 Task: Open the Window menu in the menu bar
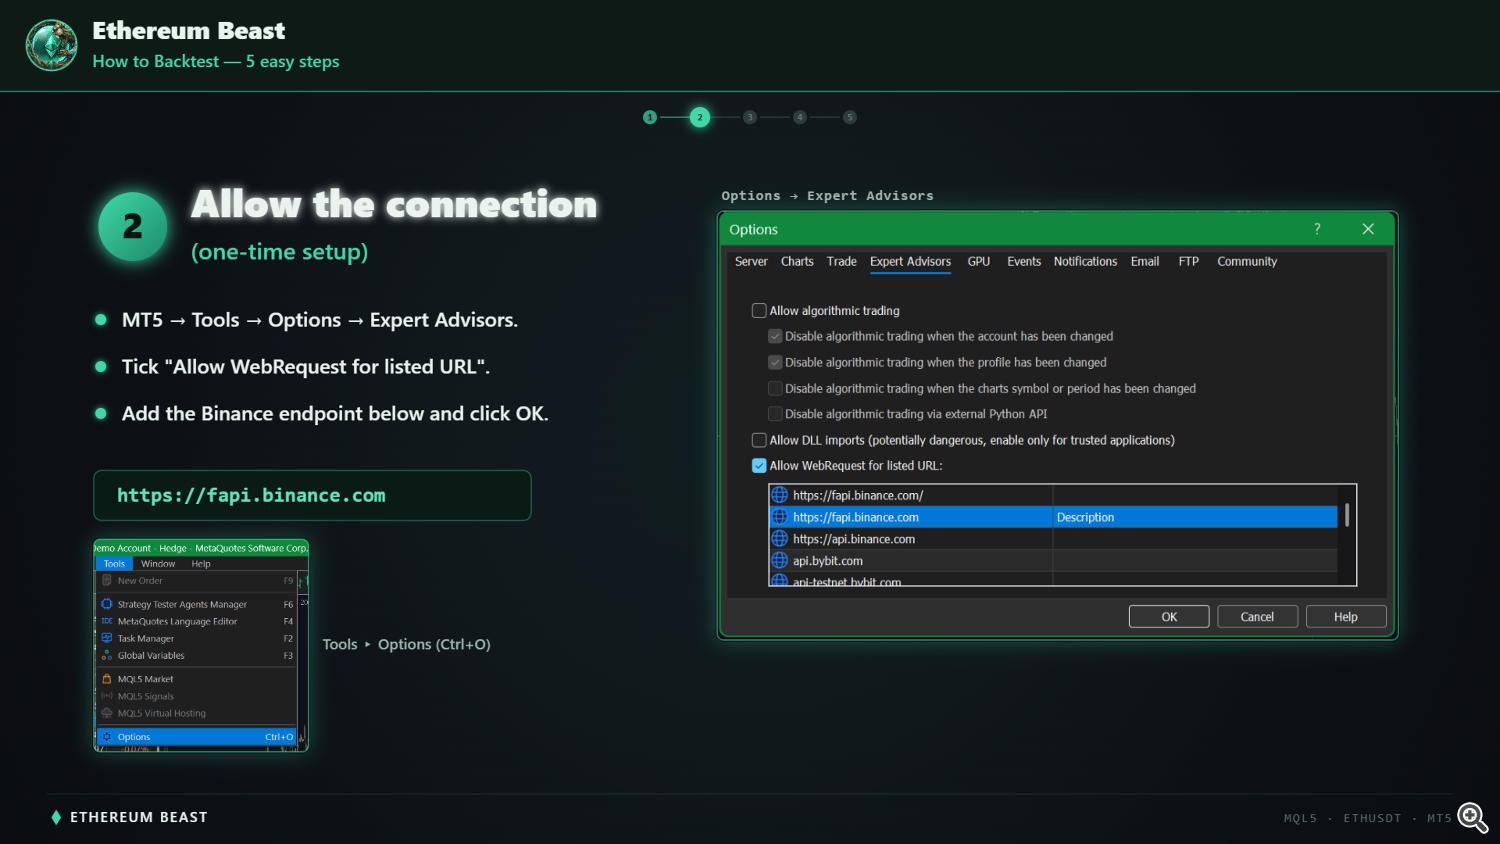coord(158,564)
